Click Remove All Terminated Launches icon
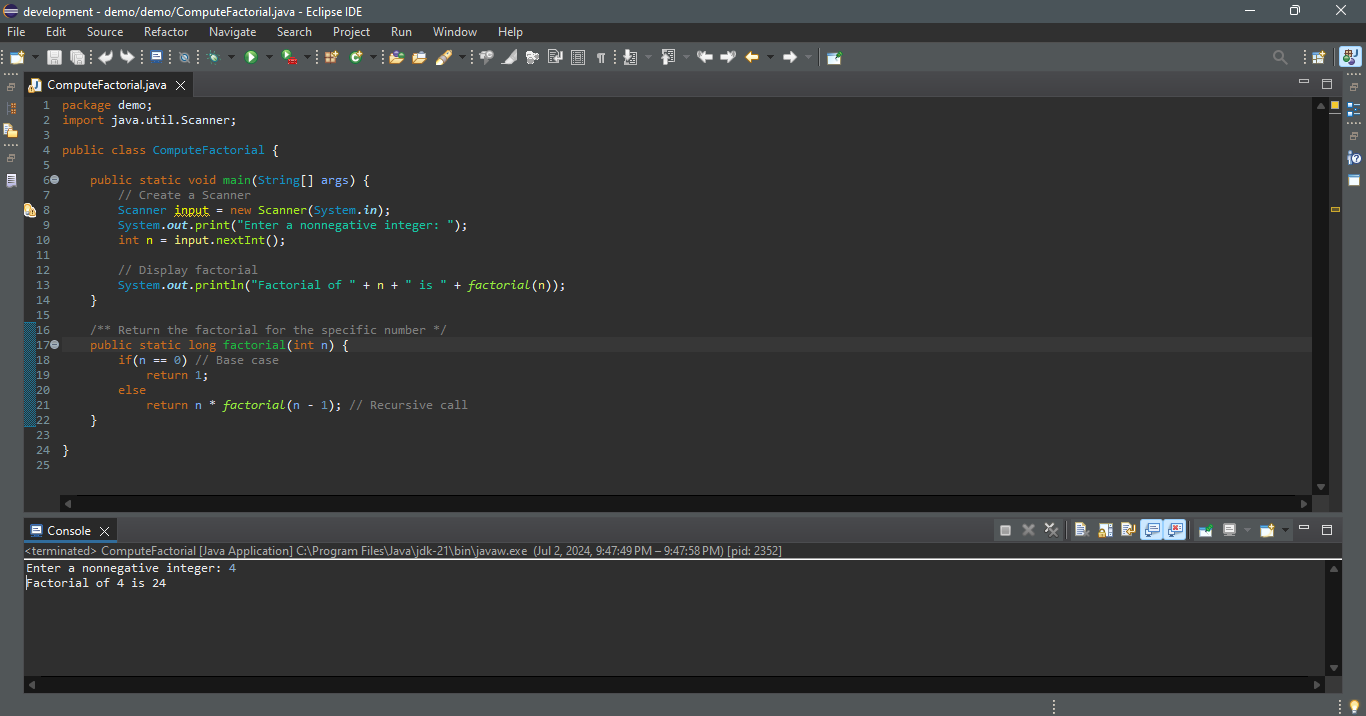This screenshot has height=716, width=1366. [1051, 530]
